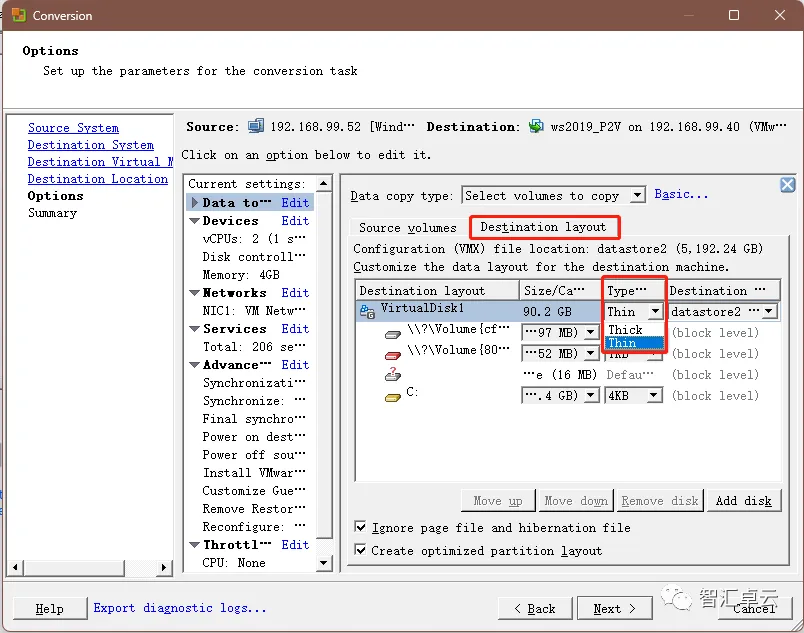Open the 97 MB size dropdown
Image resolution: width=804 pixels, height=633 pixels.
click(591, 332)
